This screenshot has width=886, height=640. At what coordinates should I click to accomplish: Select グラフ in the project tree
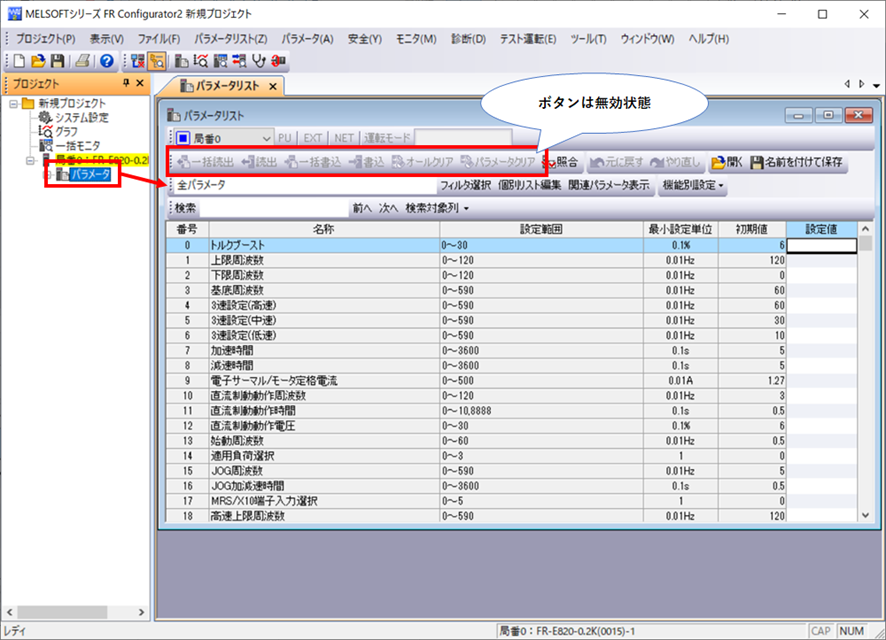pos(67,132)
